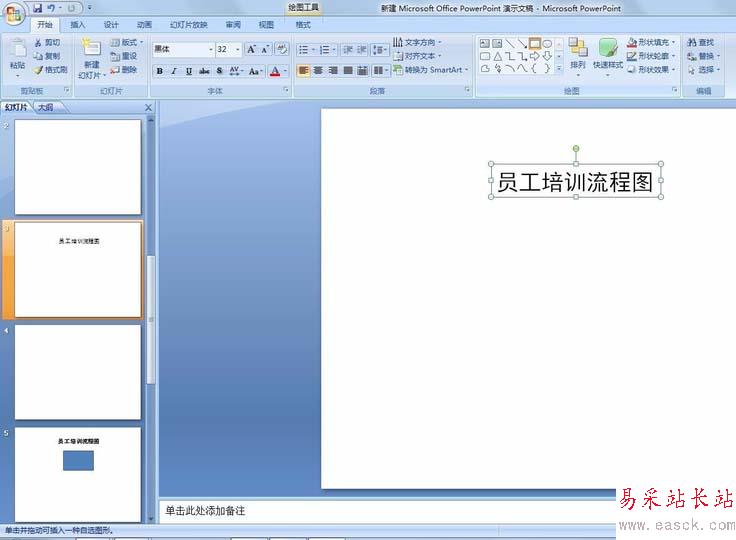Open 转换为 SmartArt dropdown
This screenshot has width=736, height=540.
click(430, 70)
